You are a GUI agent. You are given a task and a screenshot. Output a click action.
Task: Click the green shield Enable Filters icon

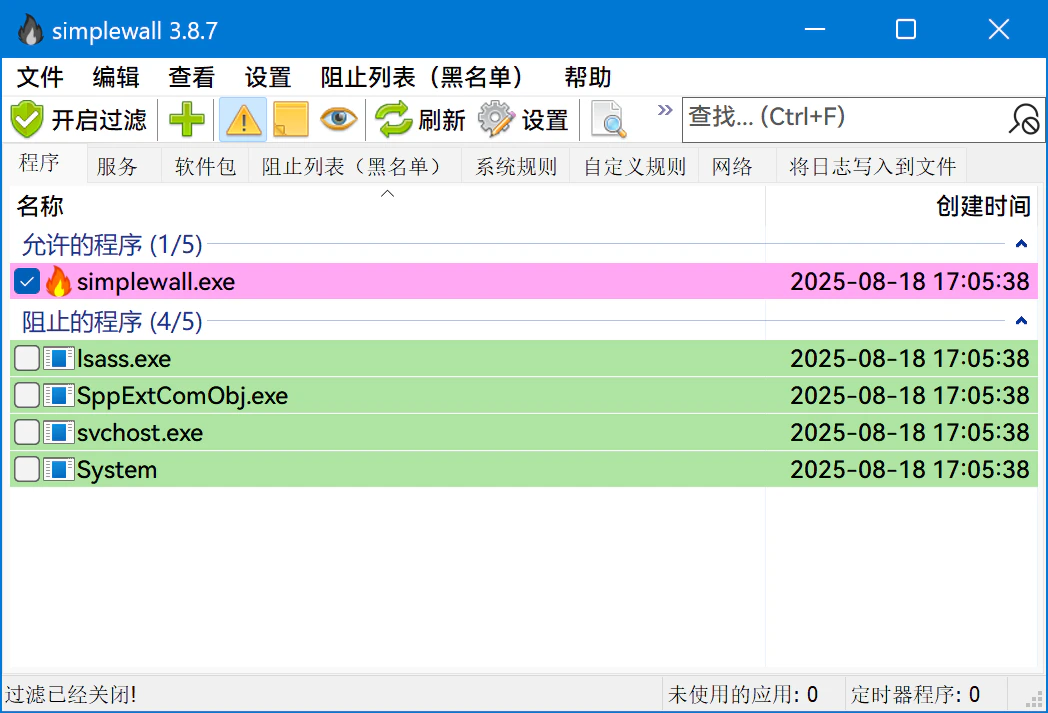(x=27, y=120)
